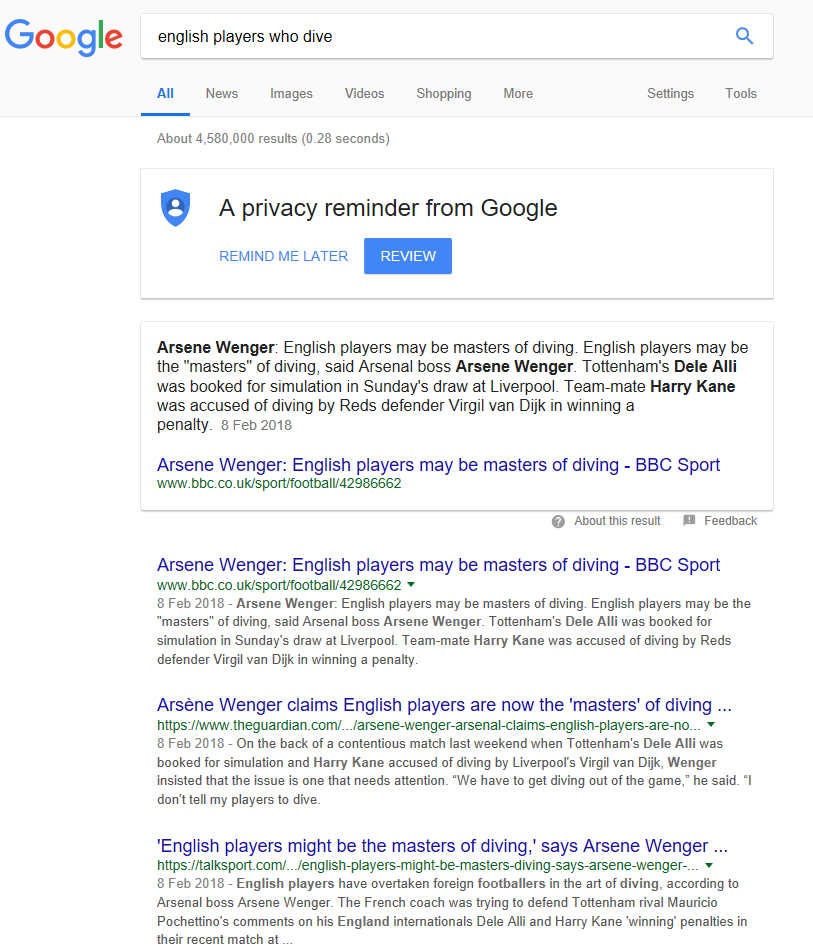Open featured snippet BBC Sport title link

[438, 465]
